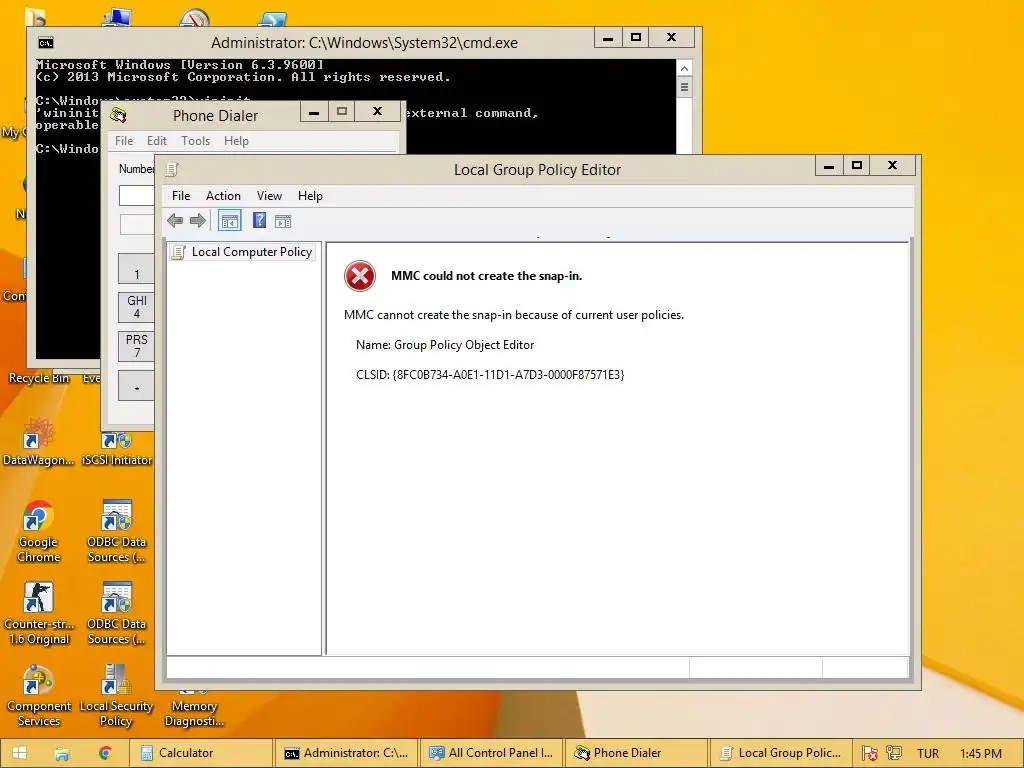Open Memory Diagnostic desktop shortcut label
Viewport: 1024px width, 768px height.
click(194, 713)
